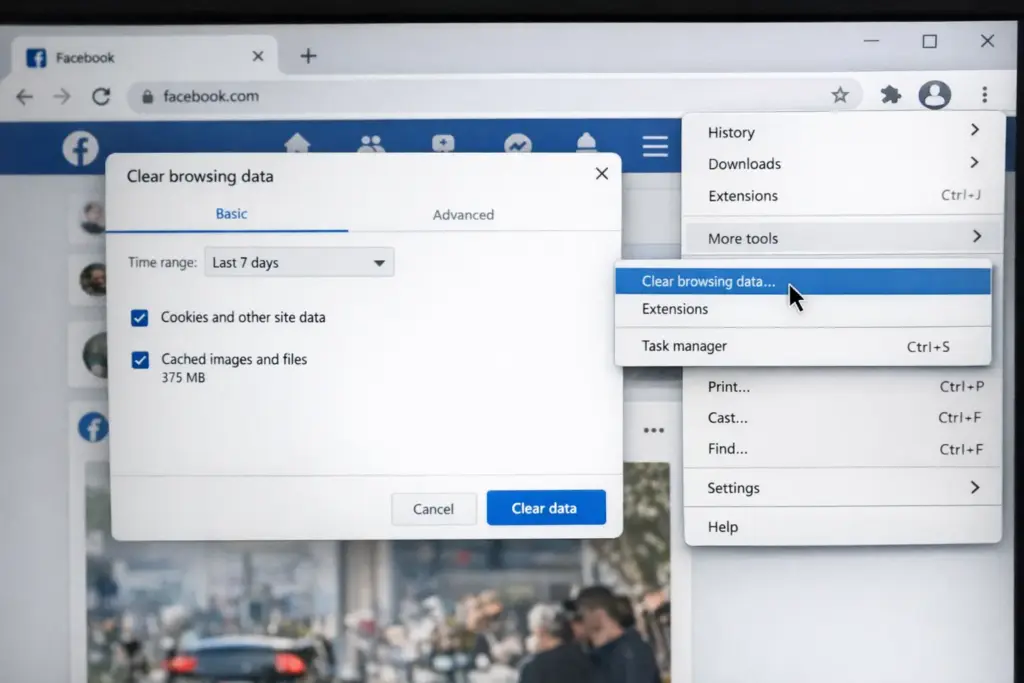
Task: Select the Facebook Home icon
Action: 297,144
